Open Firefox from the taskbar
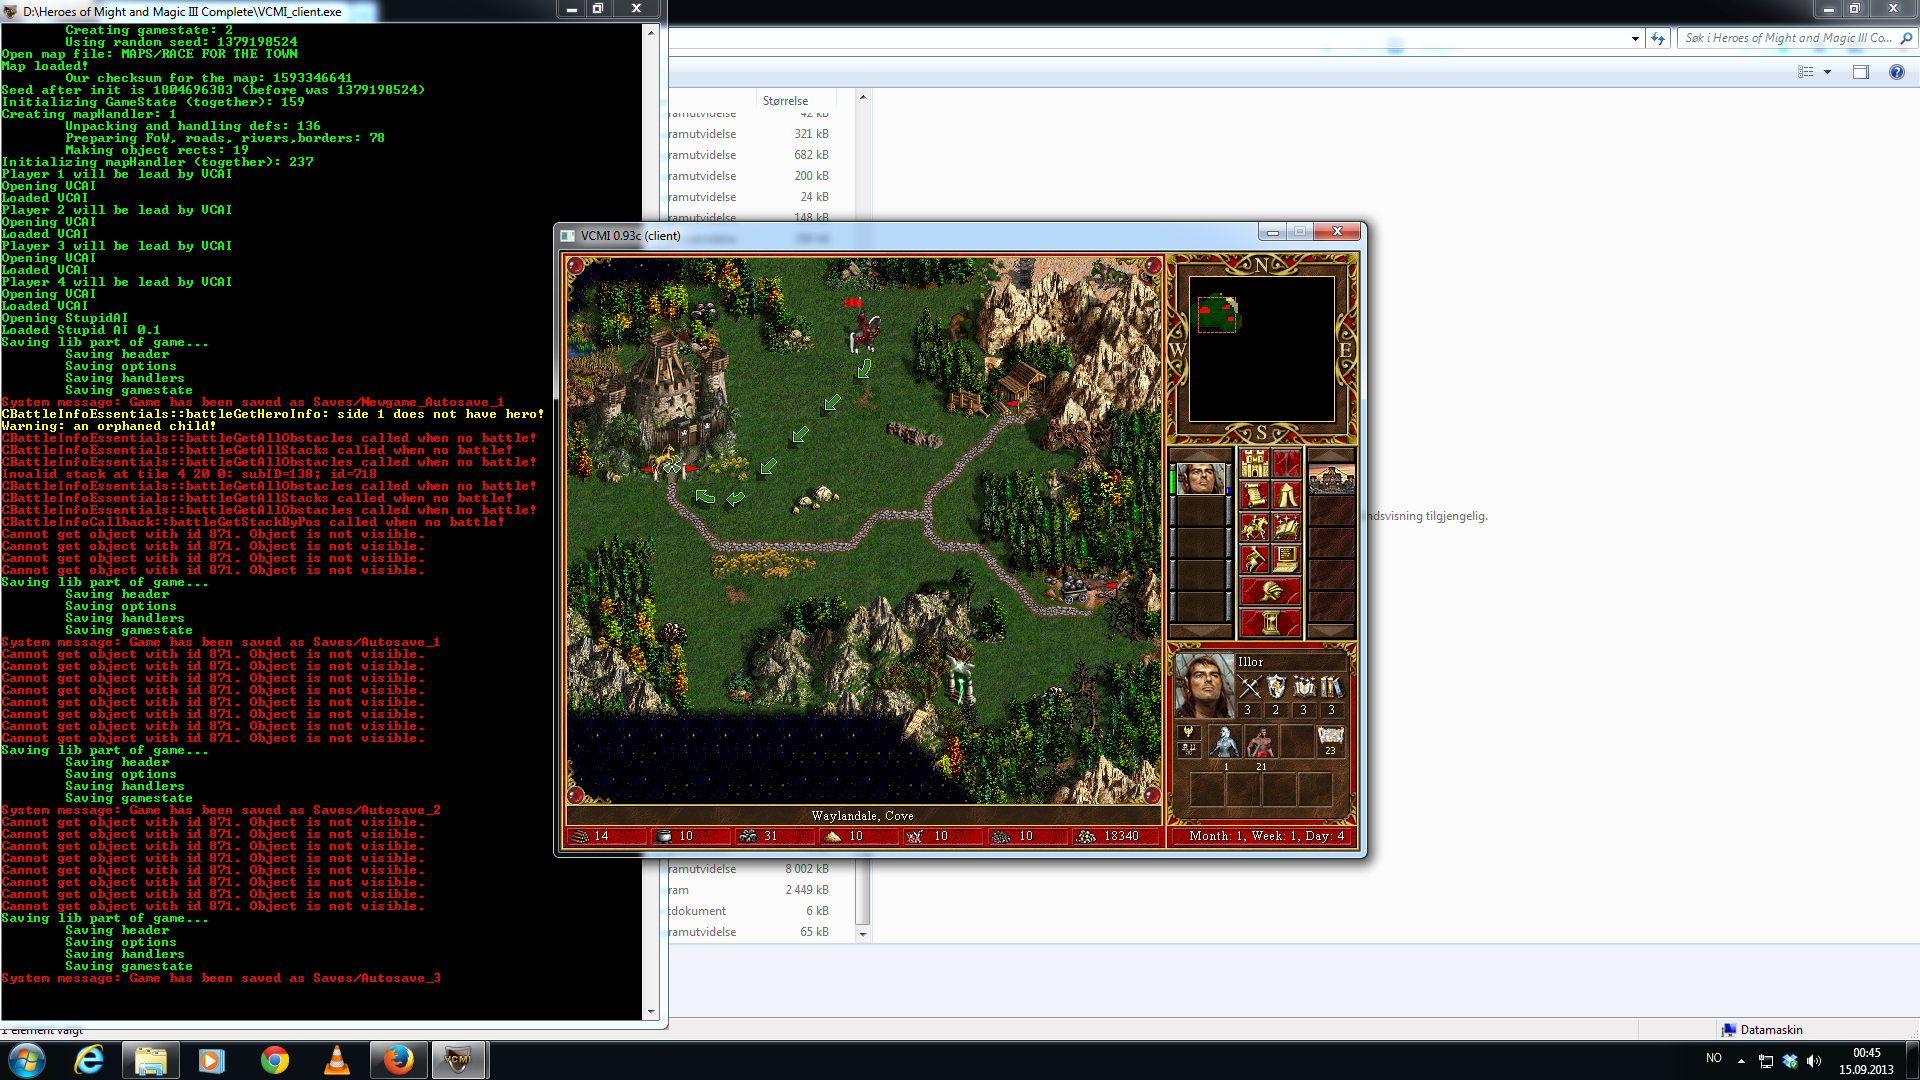The height and width of the screenshot is (1080, 1920). coord(398,1060)
